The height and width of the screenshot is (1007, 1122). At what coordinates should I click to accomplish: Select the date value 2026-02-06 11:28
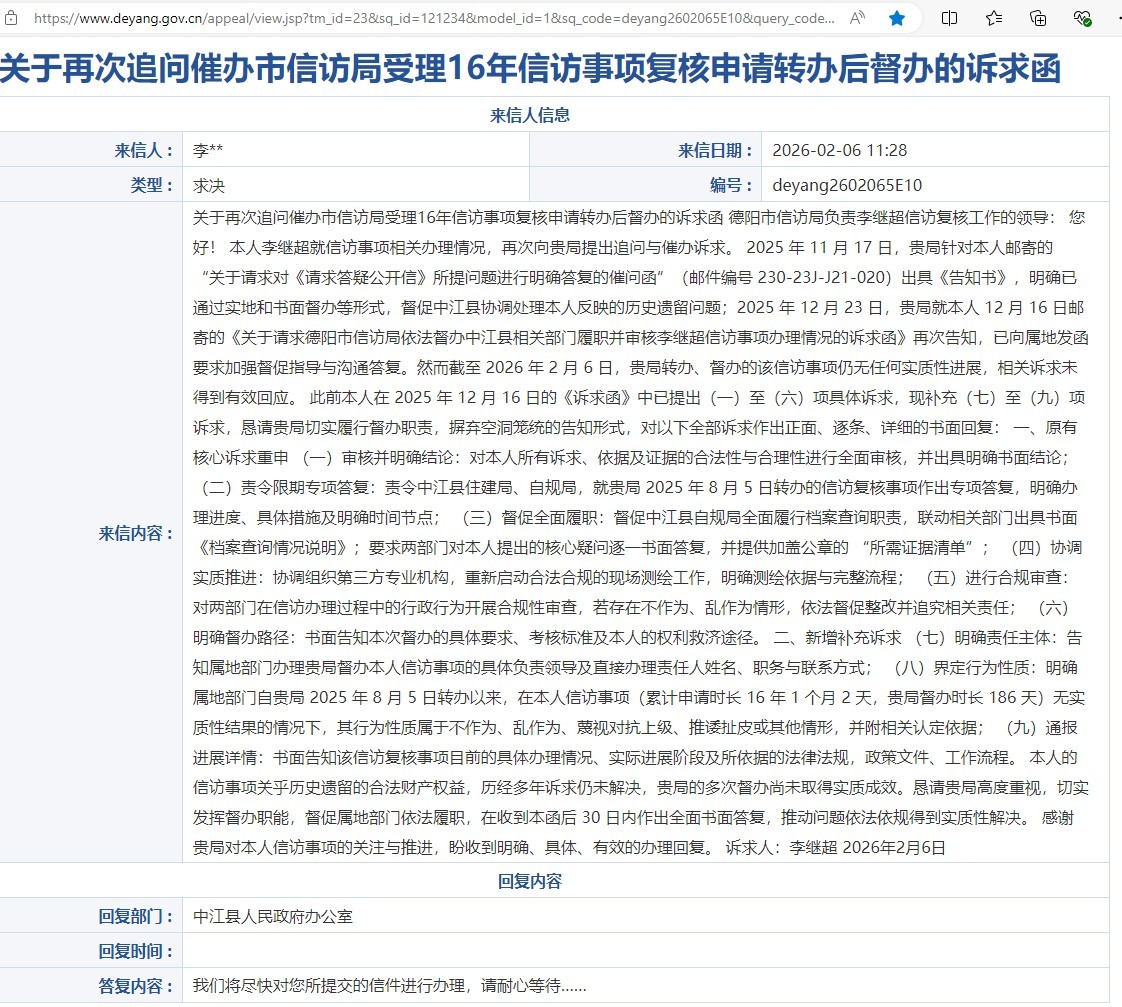(840, 150)
